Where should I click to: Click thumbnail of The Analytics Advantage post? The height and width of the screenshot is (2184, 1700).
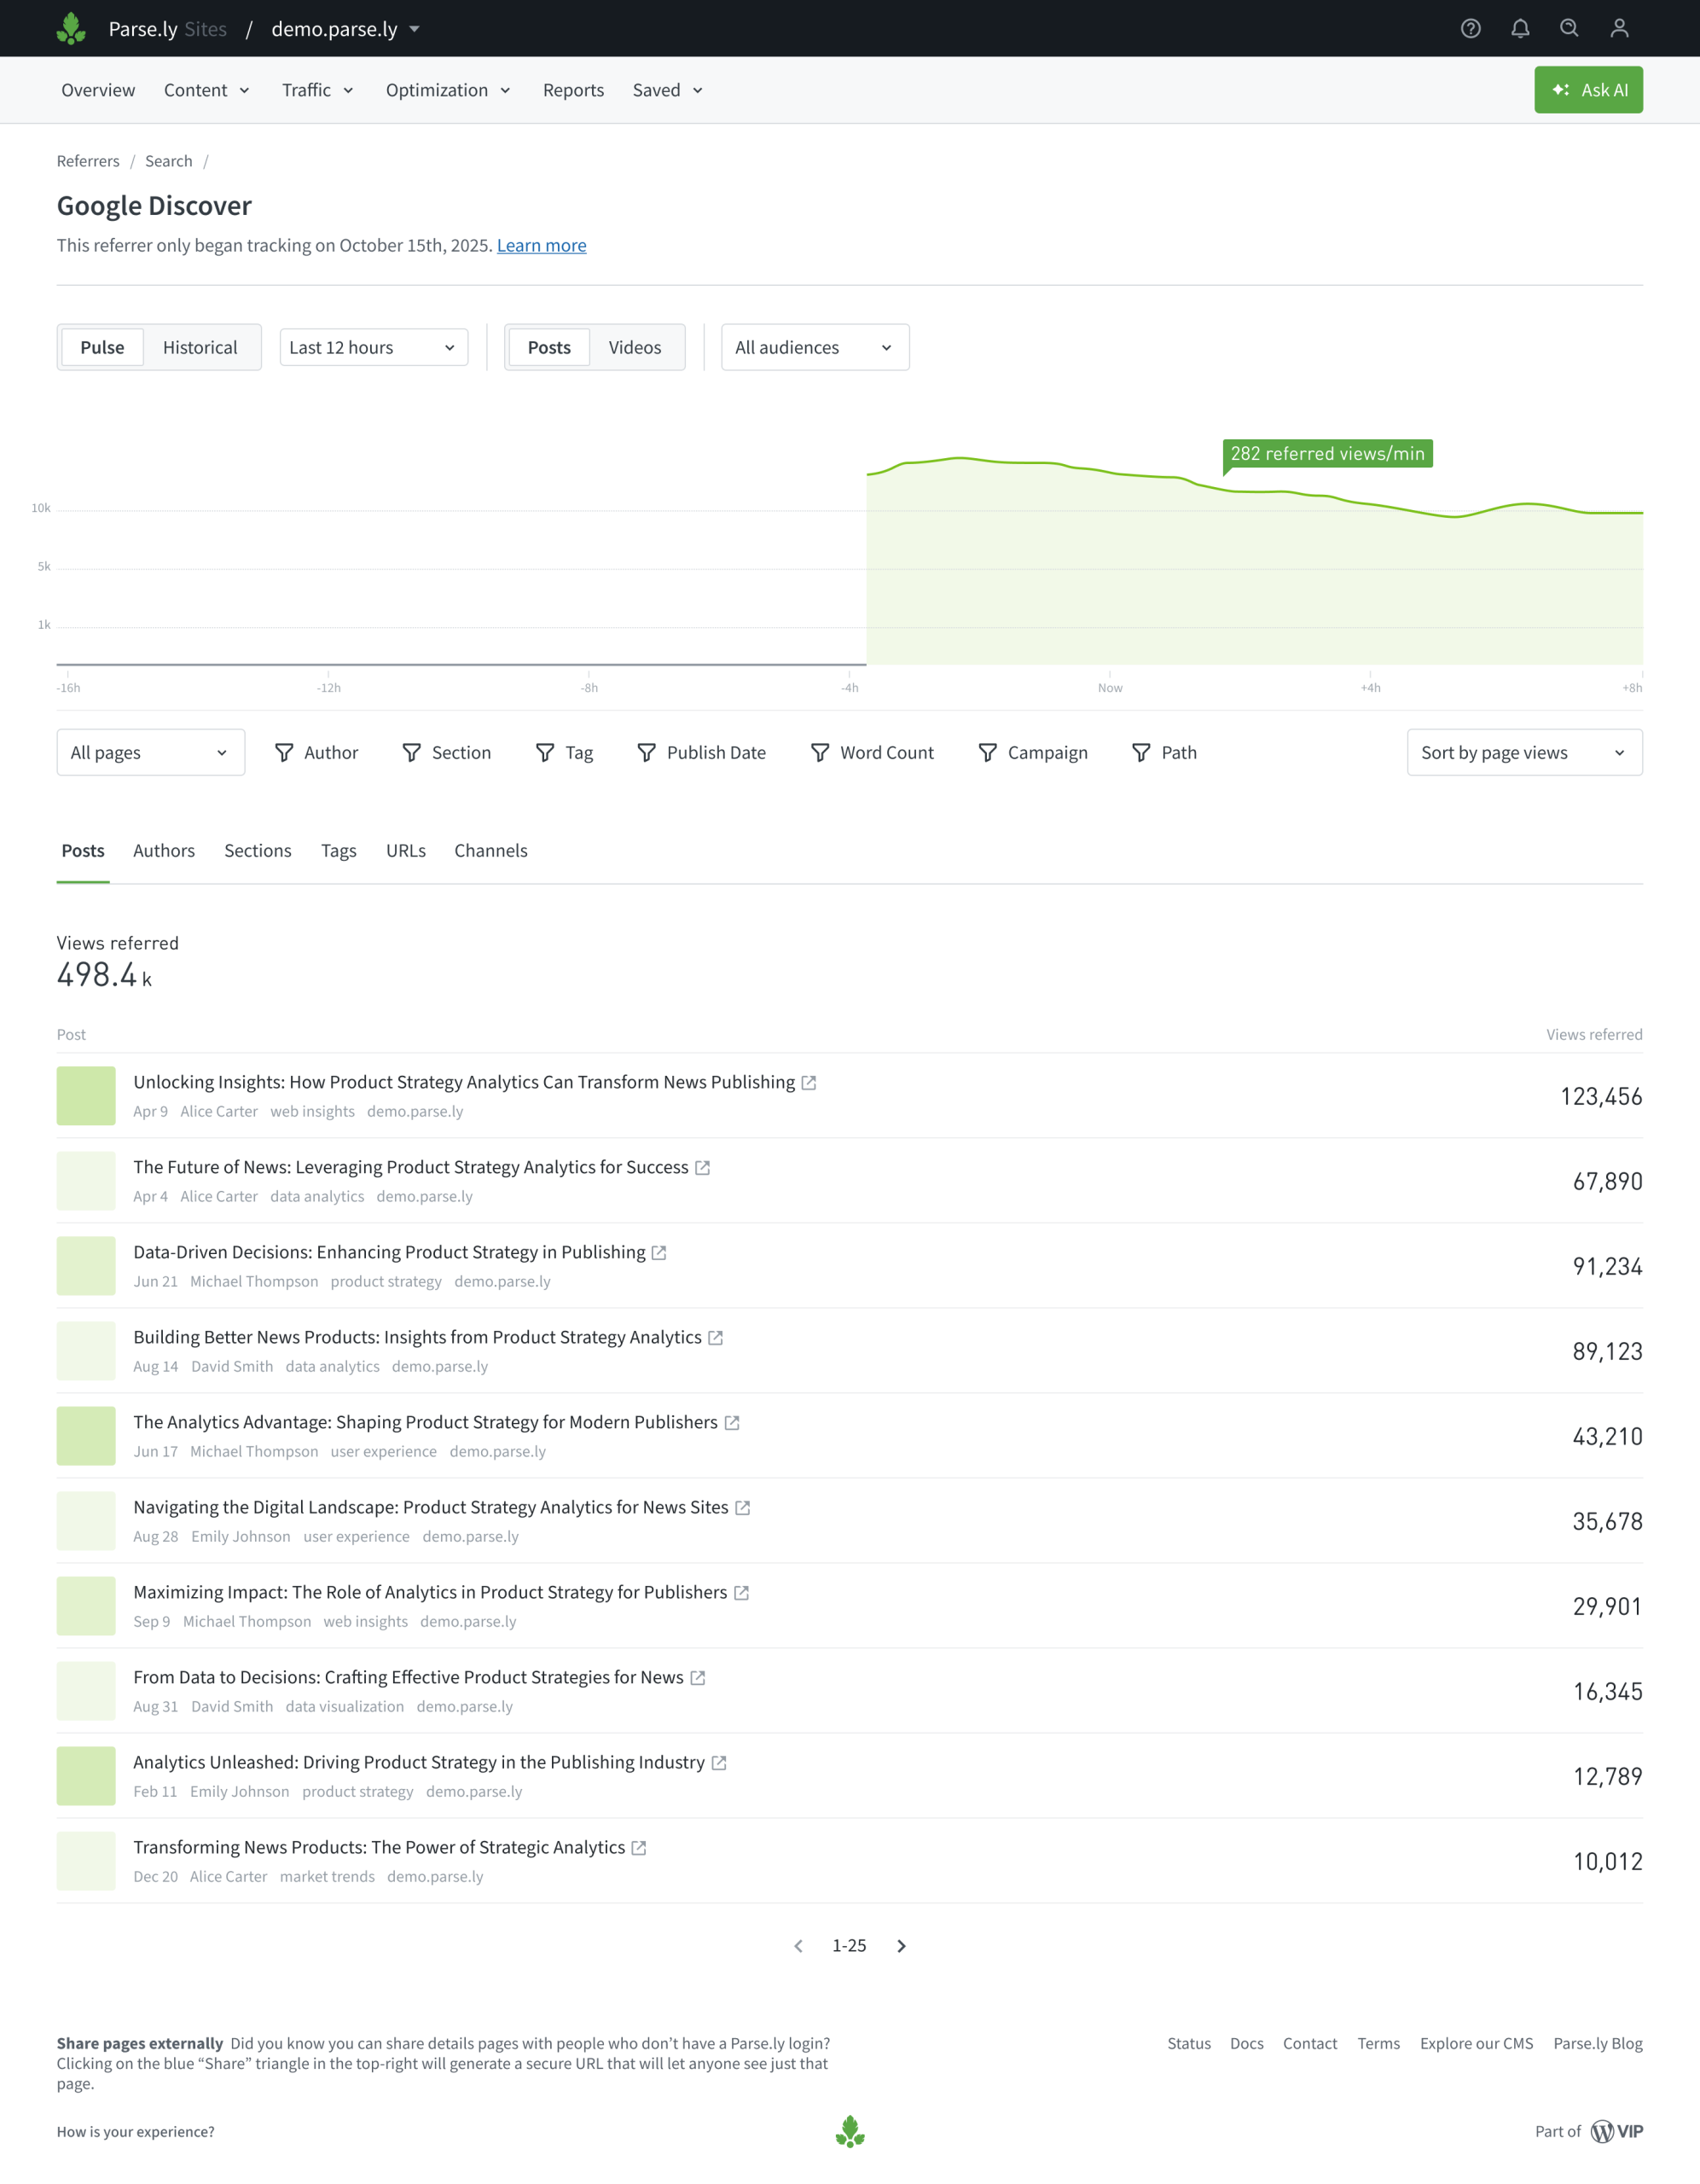point(86,1436)
